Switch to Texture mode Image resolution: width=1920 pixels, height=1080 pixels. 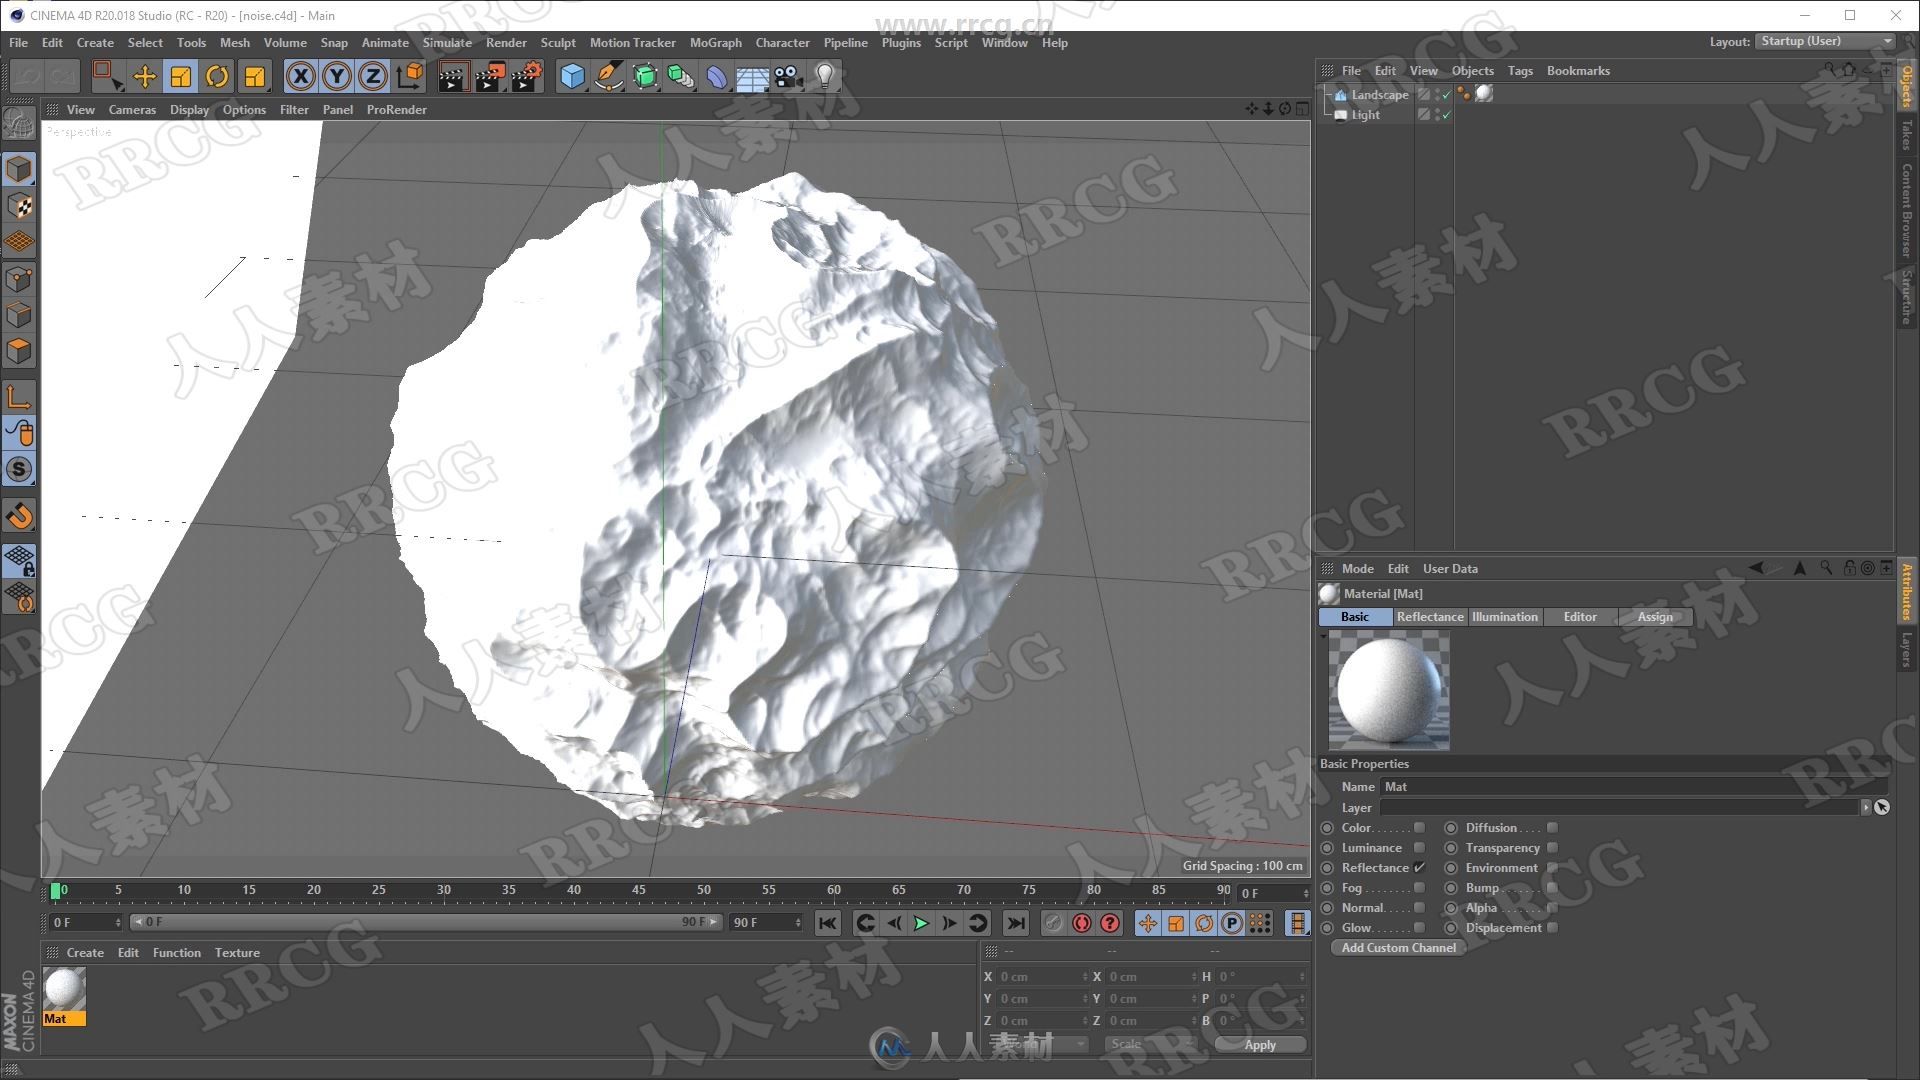[x=19, y=206]
